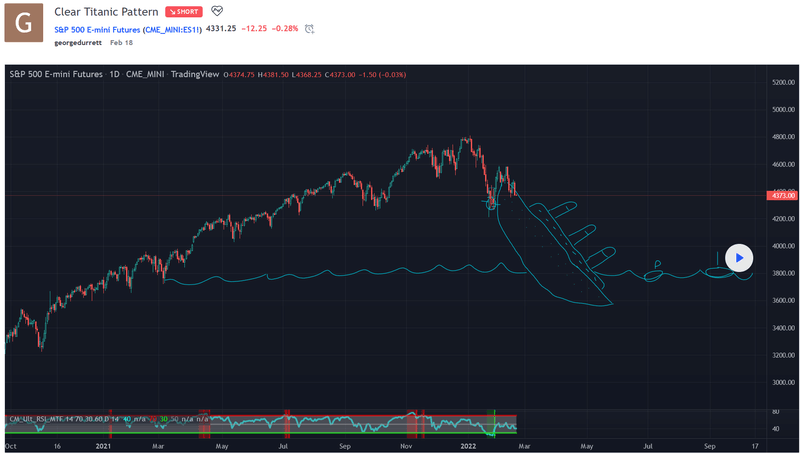Click the alarm clock alert icon beside the price change
Image resolution: width=800 pixels, height=453 pixels.
tap(309, 29)
